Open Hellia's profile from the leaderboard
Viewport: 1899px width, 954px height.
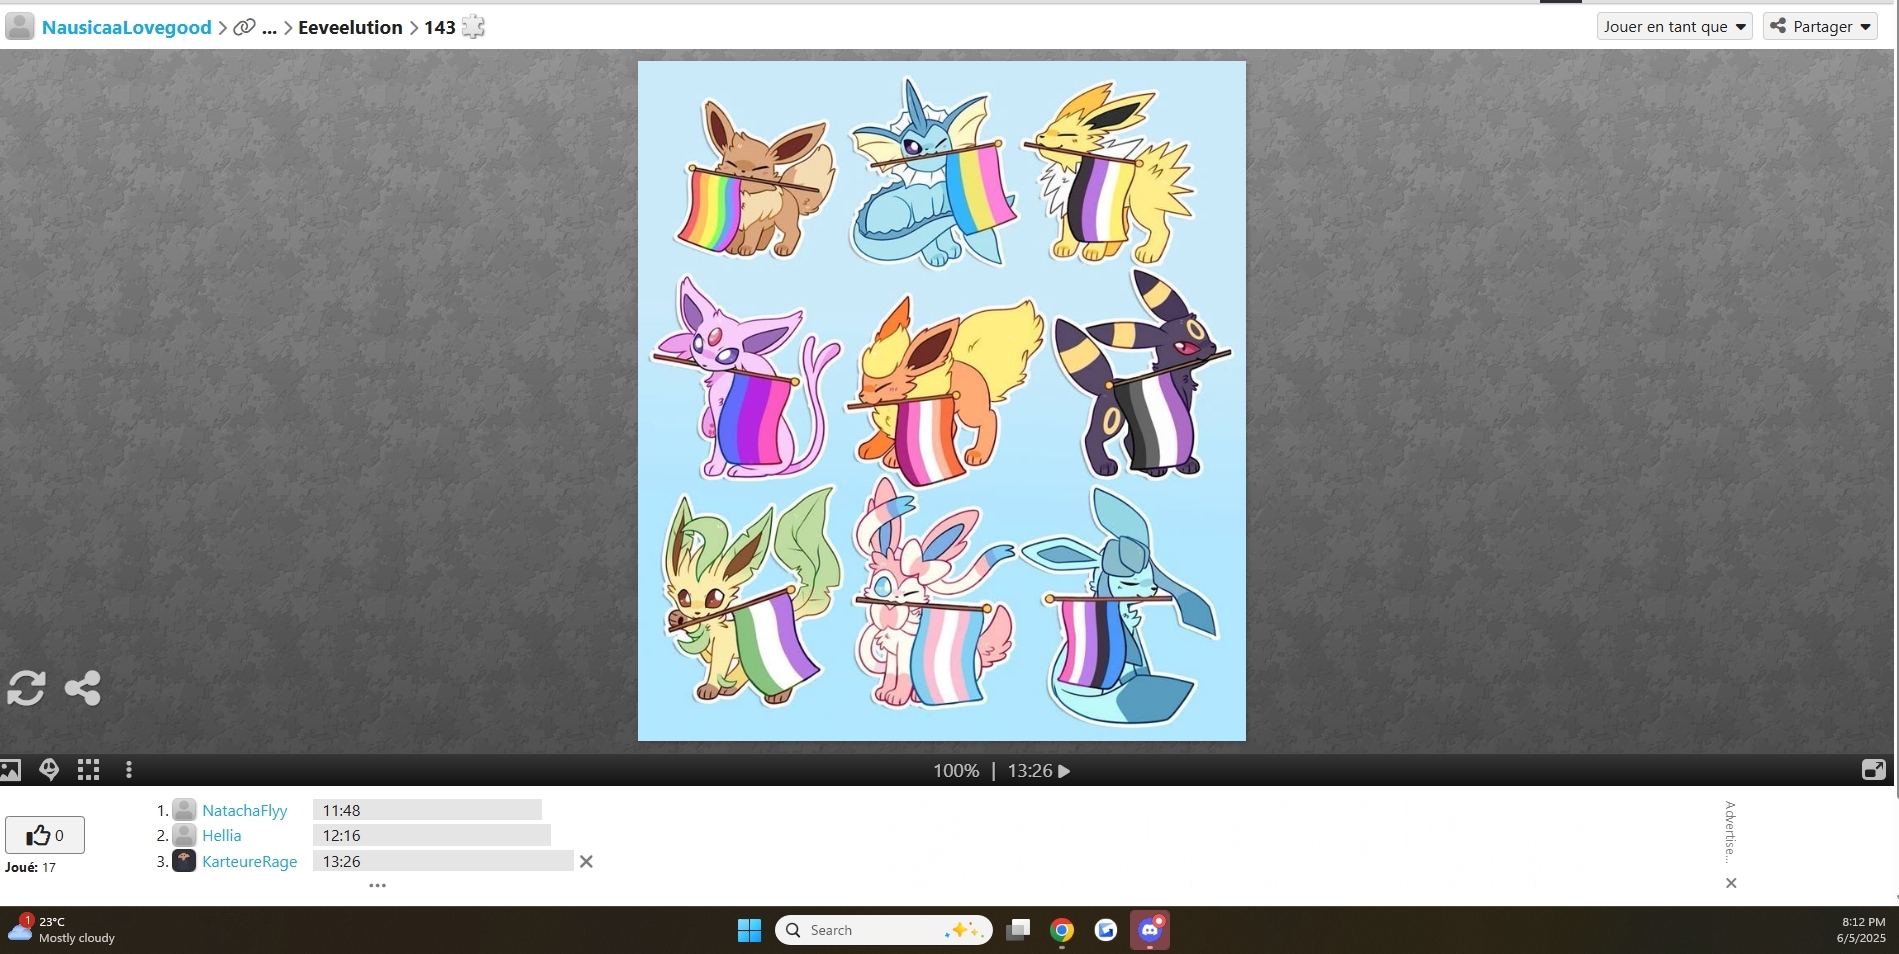click(222, 835)
